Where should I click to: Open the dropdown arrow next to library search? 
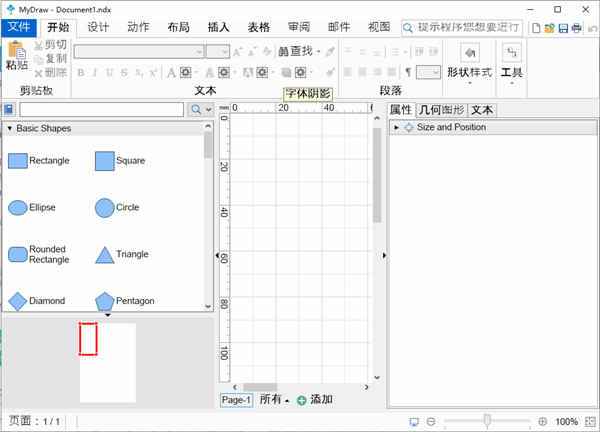pyautogui.click(x=209, y=110)
